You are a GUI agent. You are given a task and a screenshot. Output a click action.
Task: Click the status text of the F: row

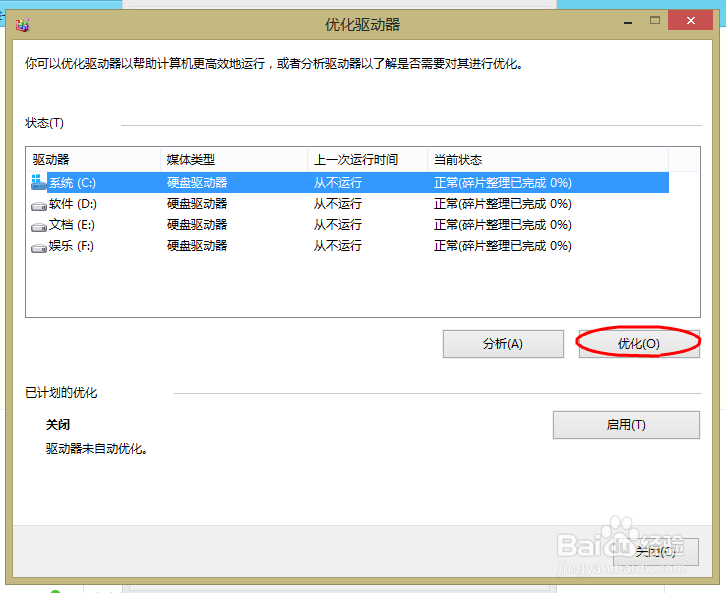[502, 245]
